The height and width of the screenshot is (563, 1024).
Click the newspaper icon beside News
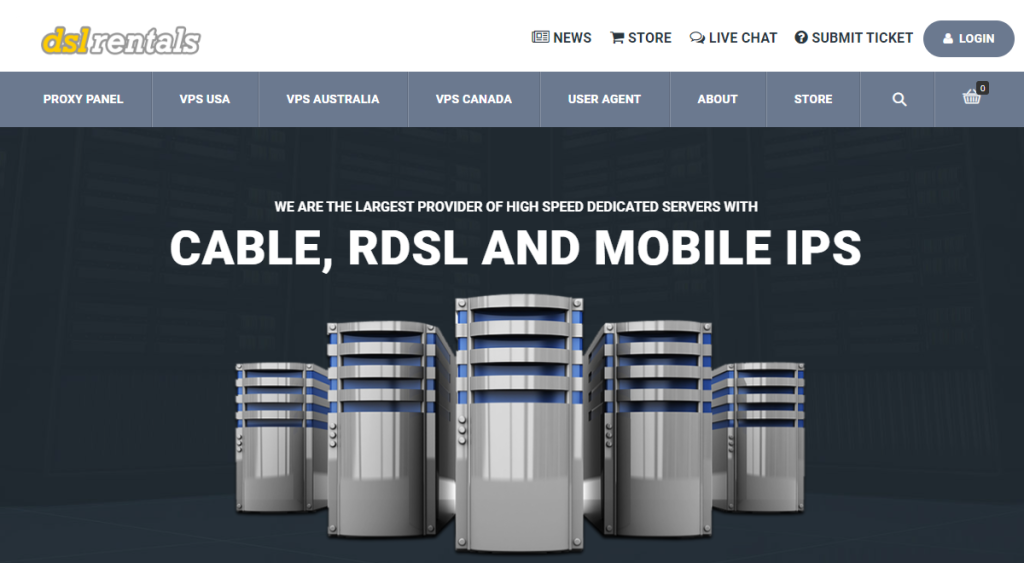(x=540, y=38)
